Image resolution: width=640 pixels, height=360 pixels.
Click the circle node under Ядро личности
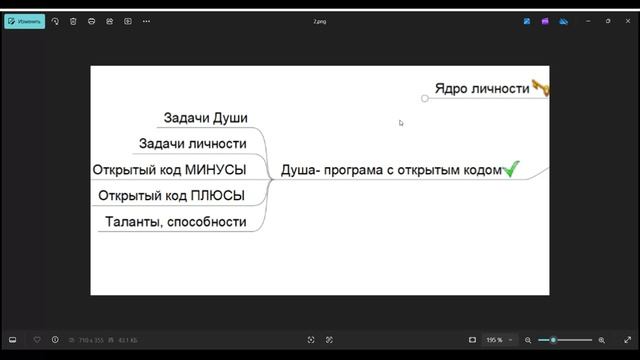pos(424,98)
